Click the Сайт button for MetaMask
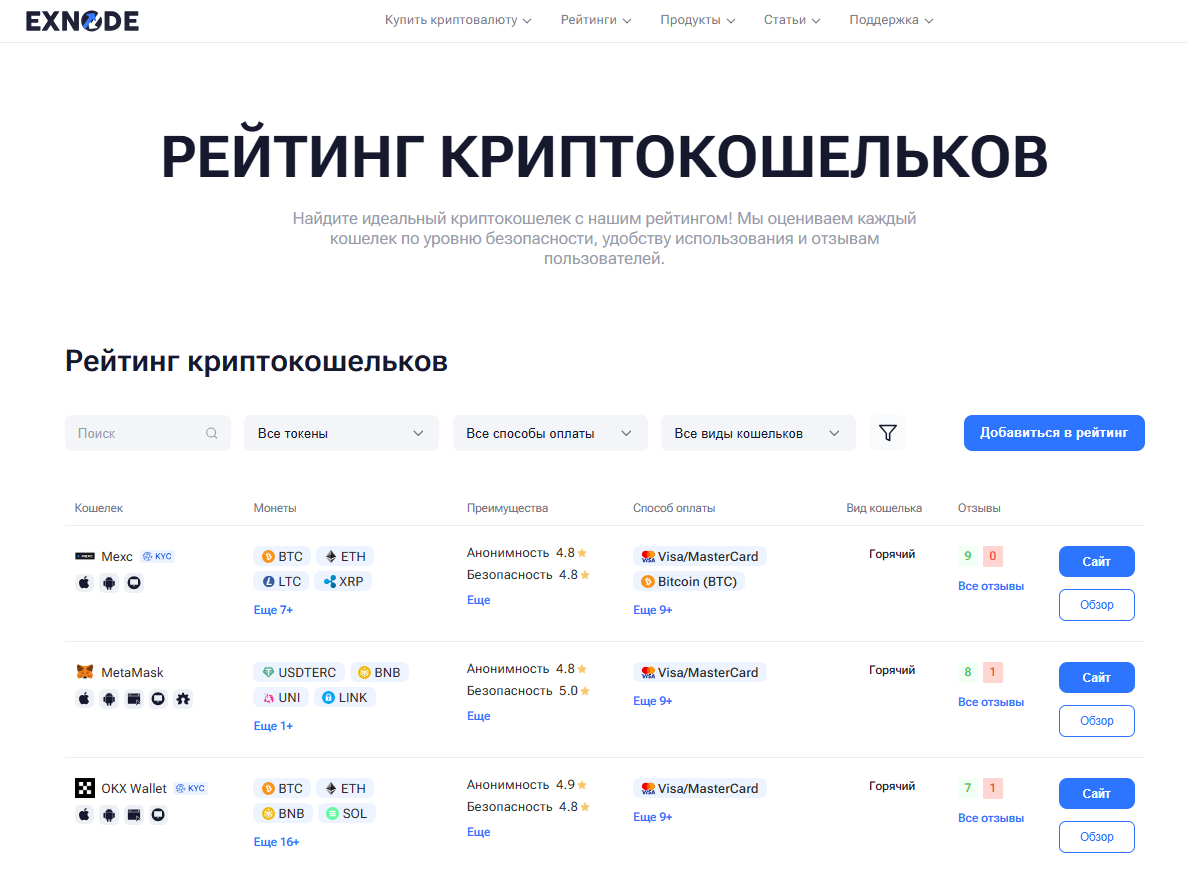 (1096, 677)
